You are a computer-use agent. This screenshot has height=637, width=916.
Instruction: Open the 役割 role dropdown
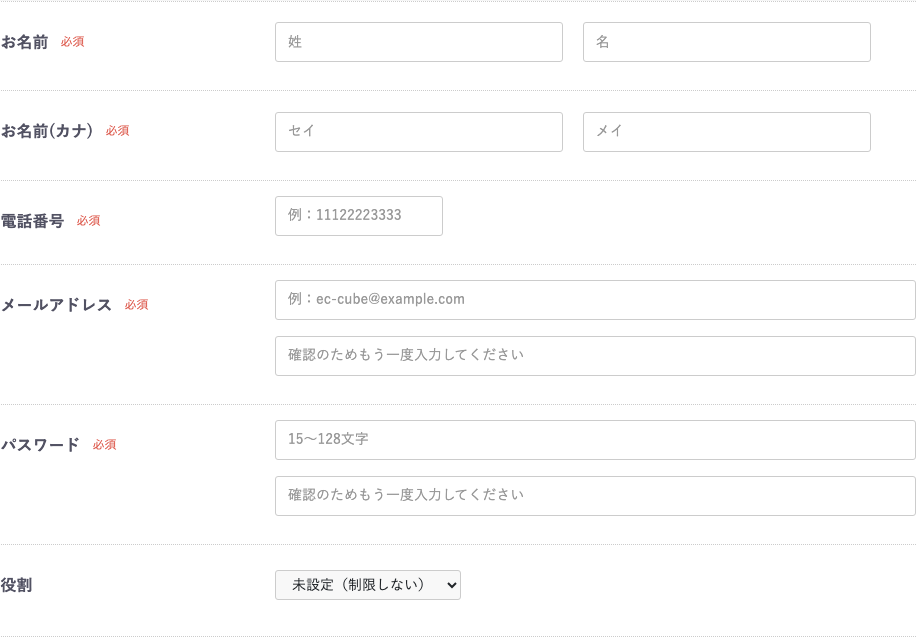(367, 585)
